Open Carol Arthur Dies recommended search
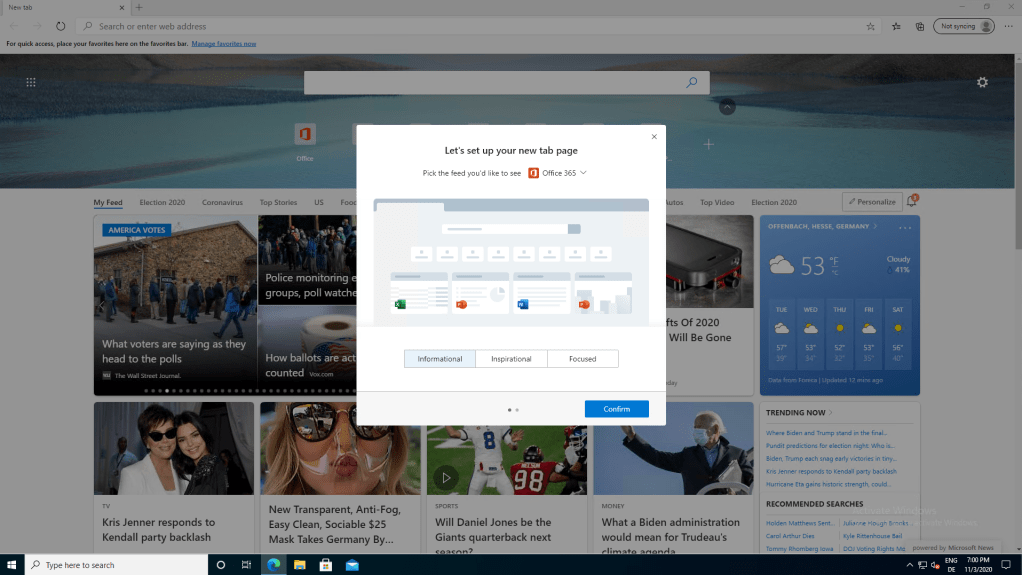 click(x=790, y=536)
